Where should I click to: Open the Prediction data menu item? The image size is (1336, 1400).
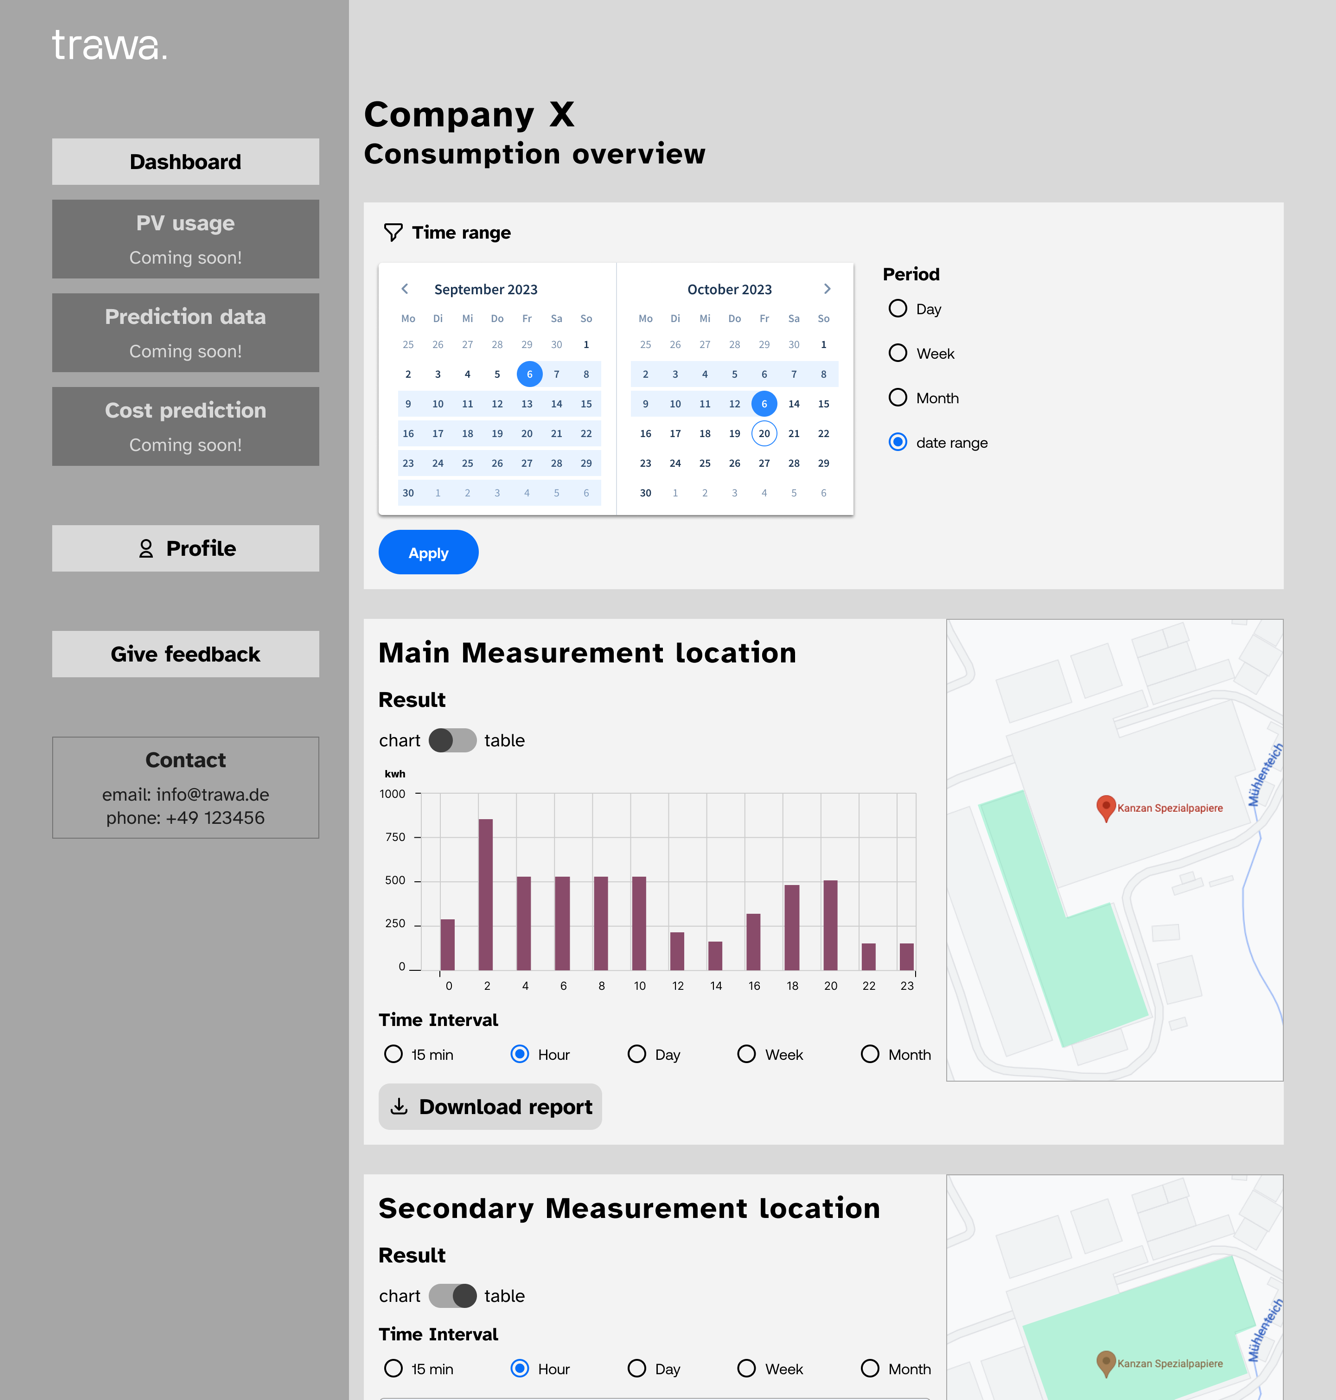pos(186,333)
